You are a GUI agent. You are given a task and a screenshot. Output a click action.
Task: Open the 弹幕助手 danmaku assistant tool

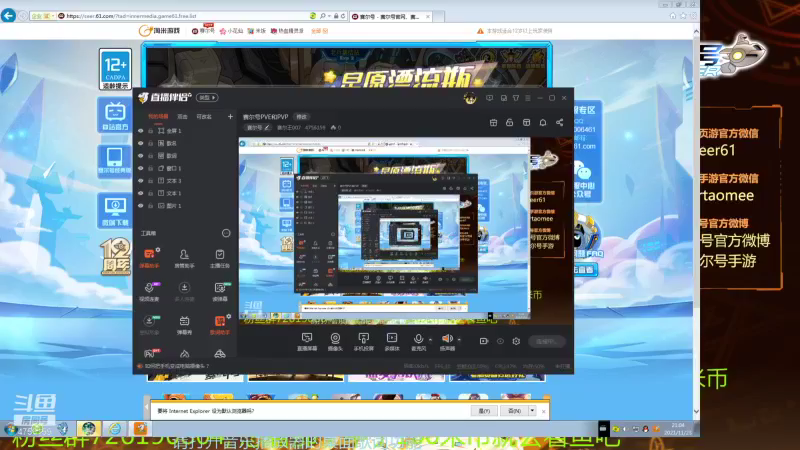pyautogui.click(x=149, y=258)
